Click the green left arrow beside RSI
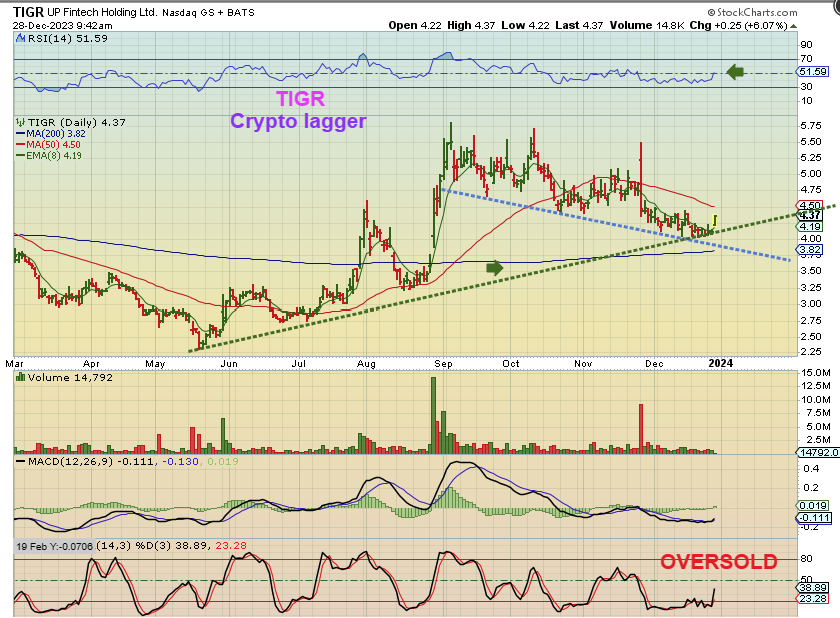 click(x=735, y=72)
